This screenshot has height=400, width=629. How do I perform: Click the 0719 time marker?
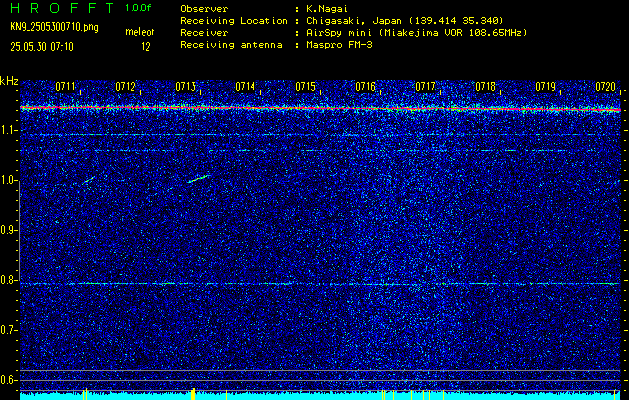(545, 87)
